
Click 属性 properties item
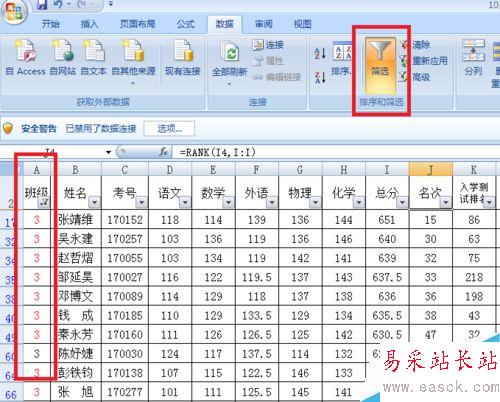(x=268, y=61)
